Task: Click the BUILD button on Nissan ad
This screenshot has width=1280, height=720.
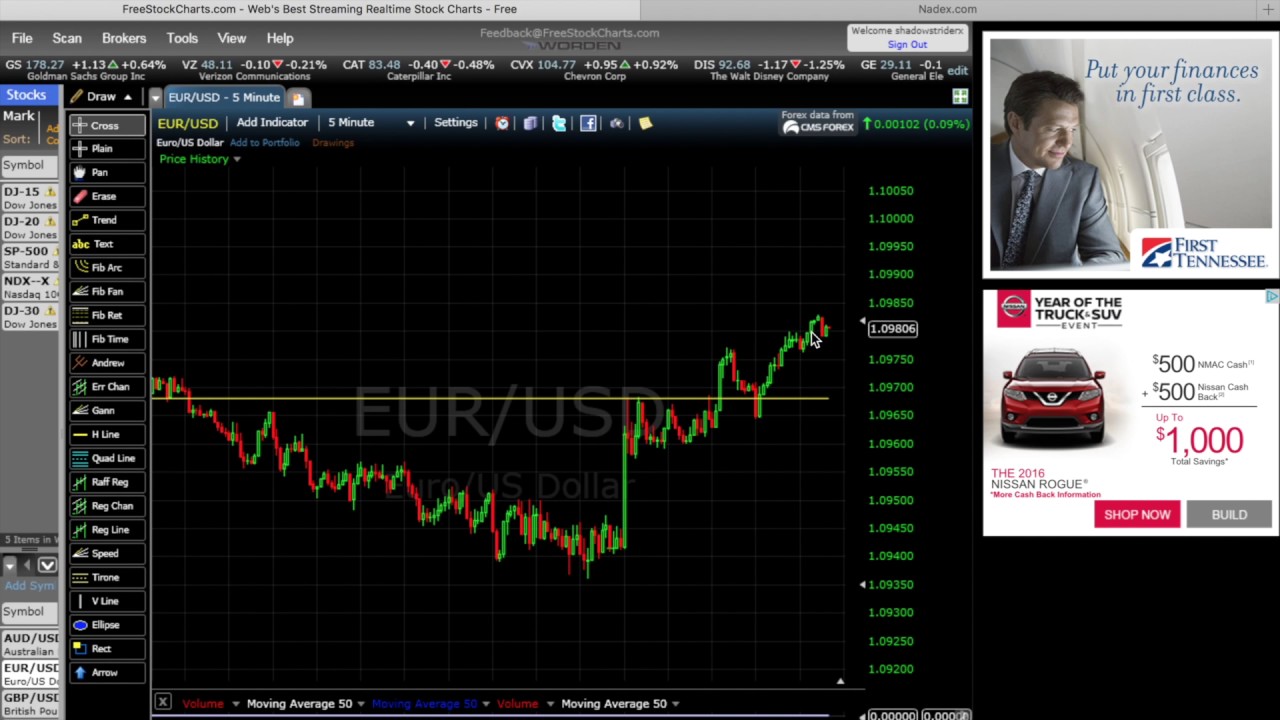Action: (x=1229, y=514)
